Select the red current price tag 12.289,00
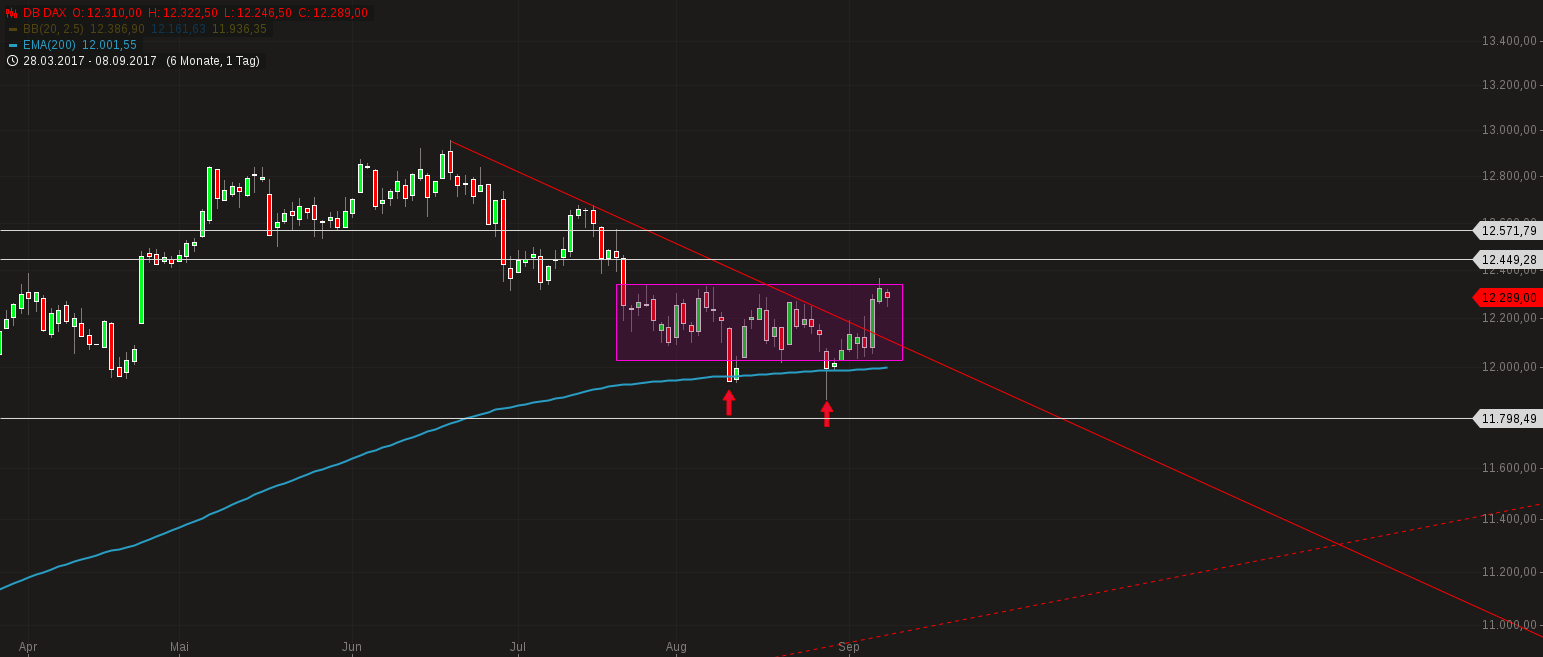 tap(1508, 297)
